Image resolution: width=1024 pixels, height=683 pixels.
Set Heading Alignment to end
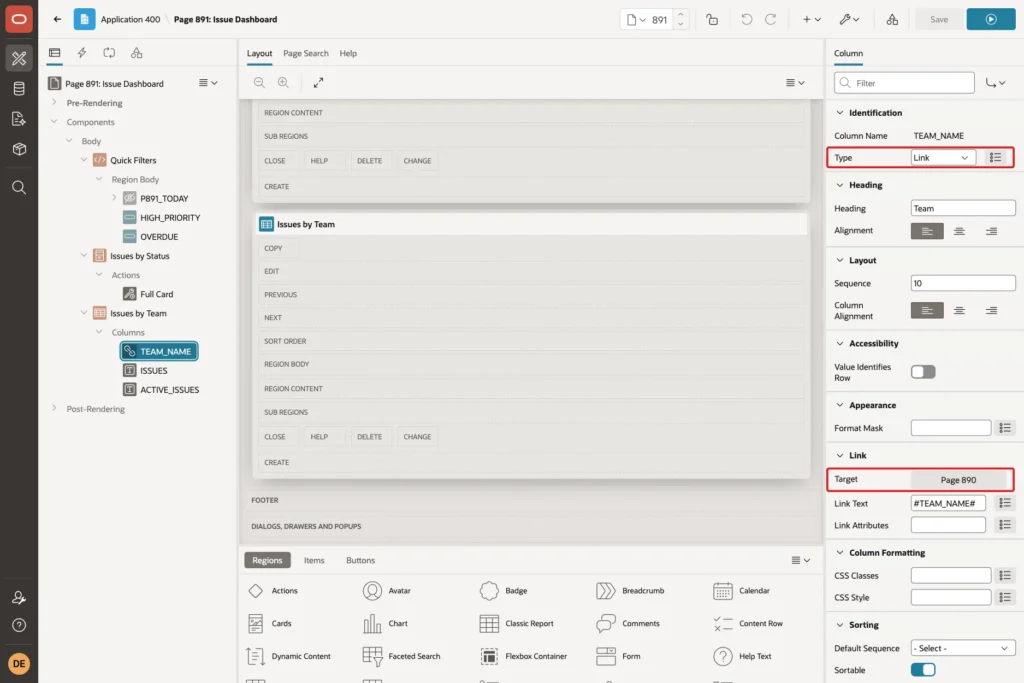coord(991,231)
